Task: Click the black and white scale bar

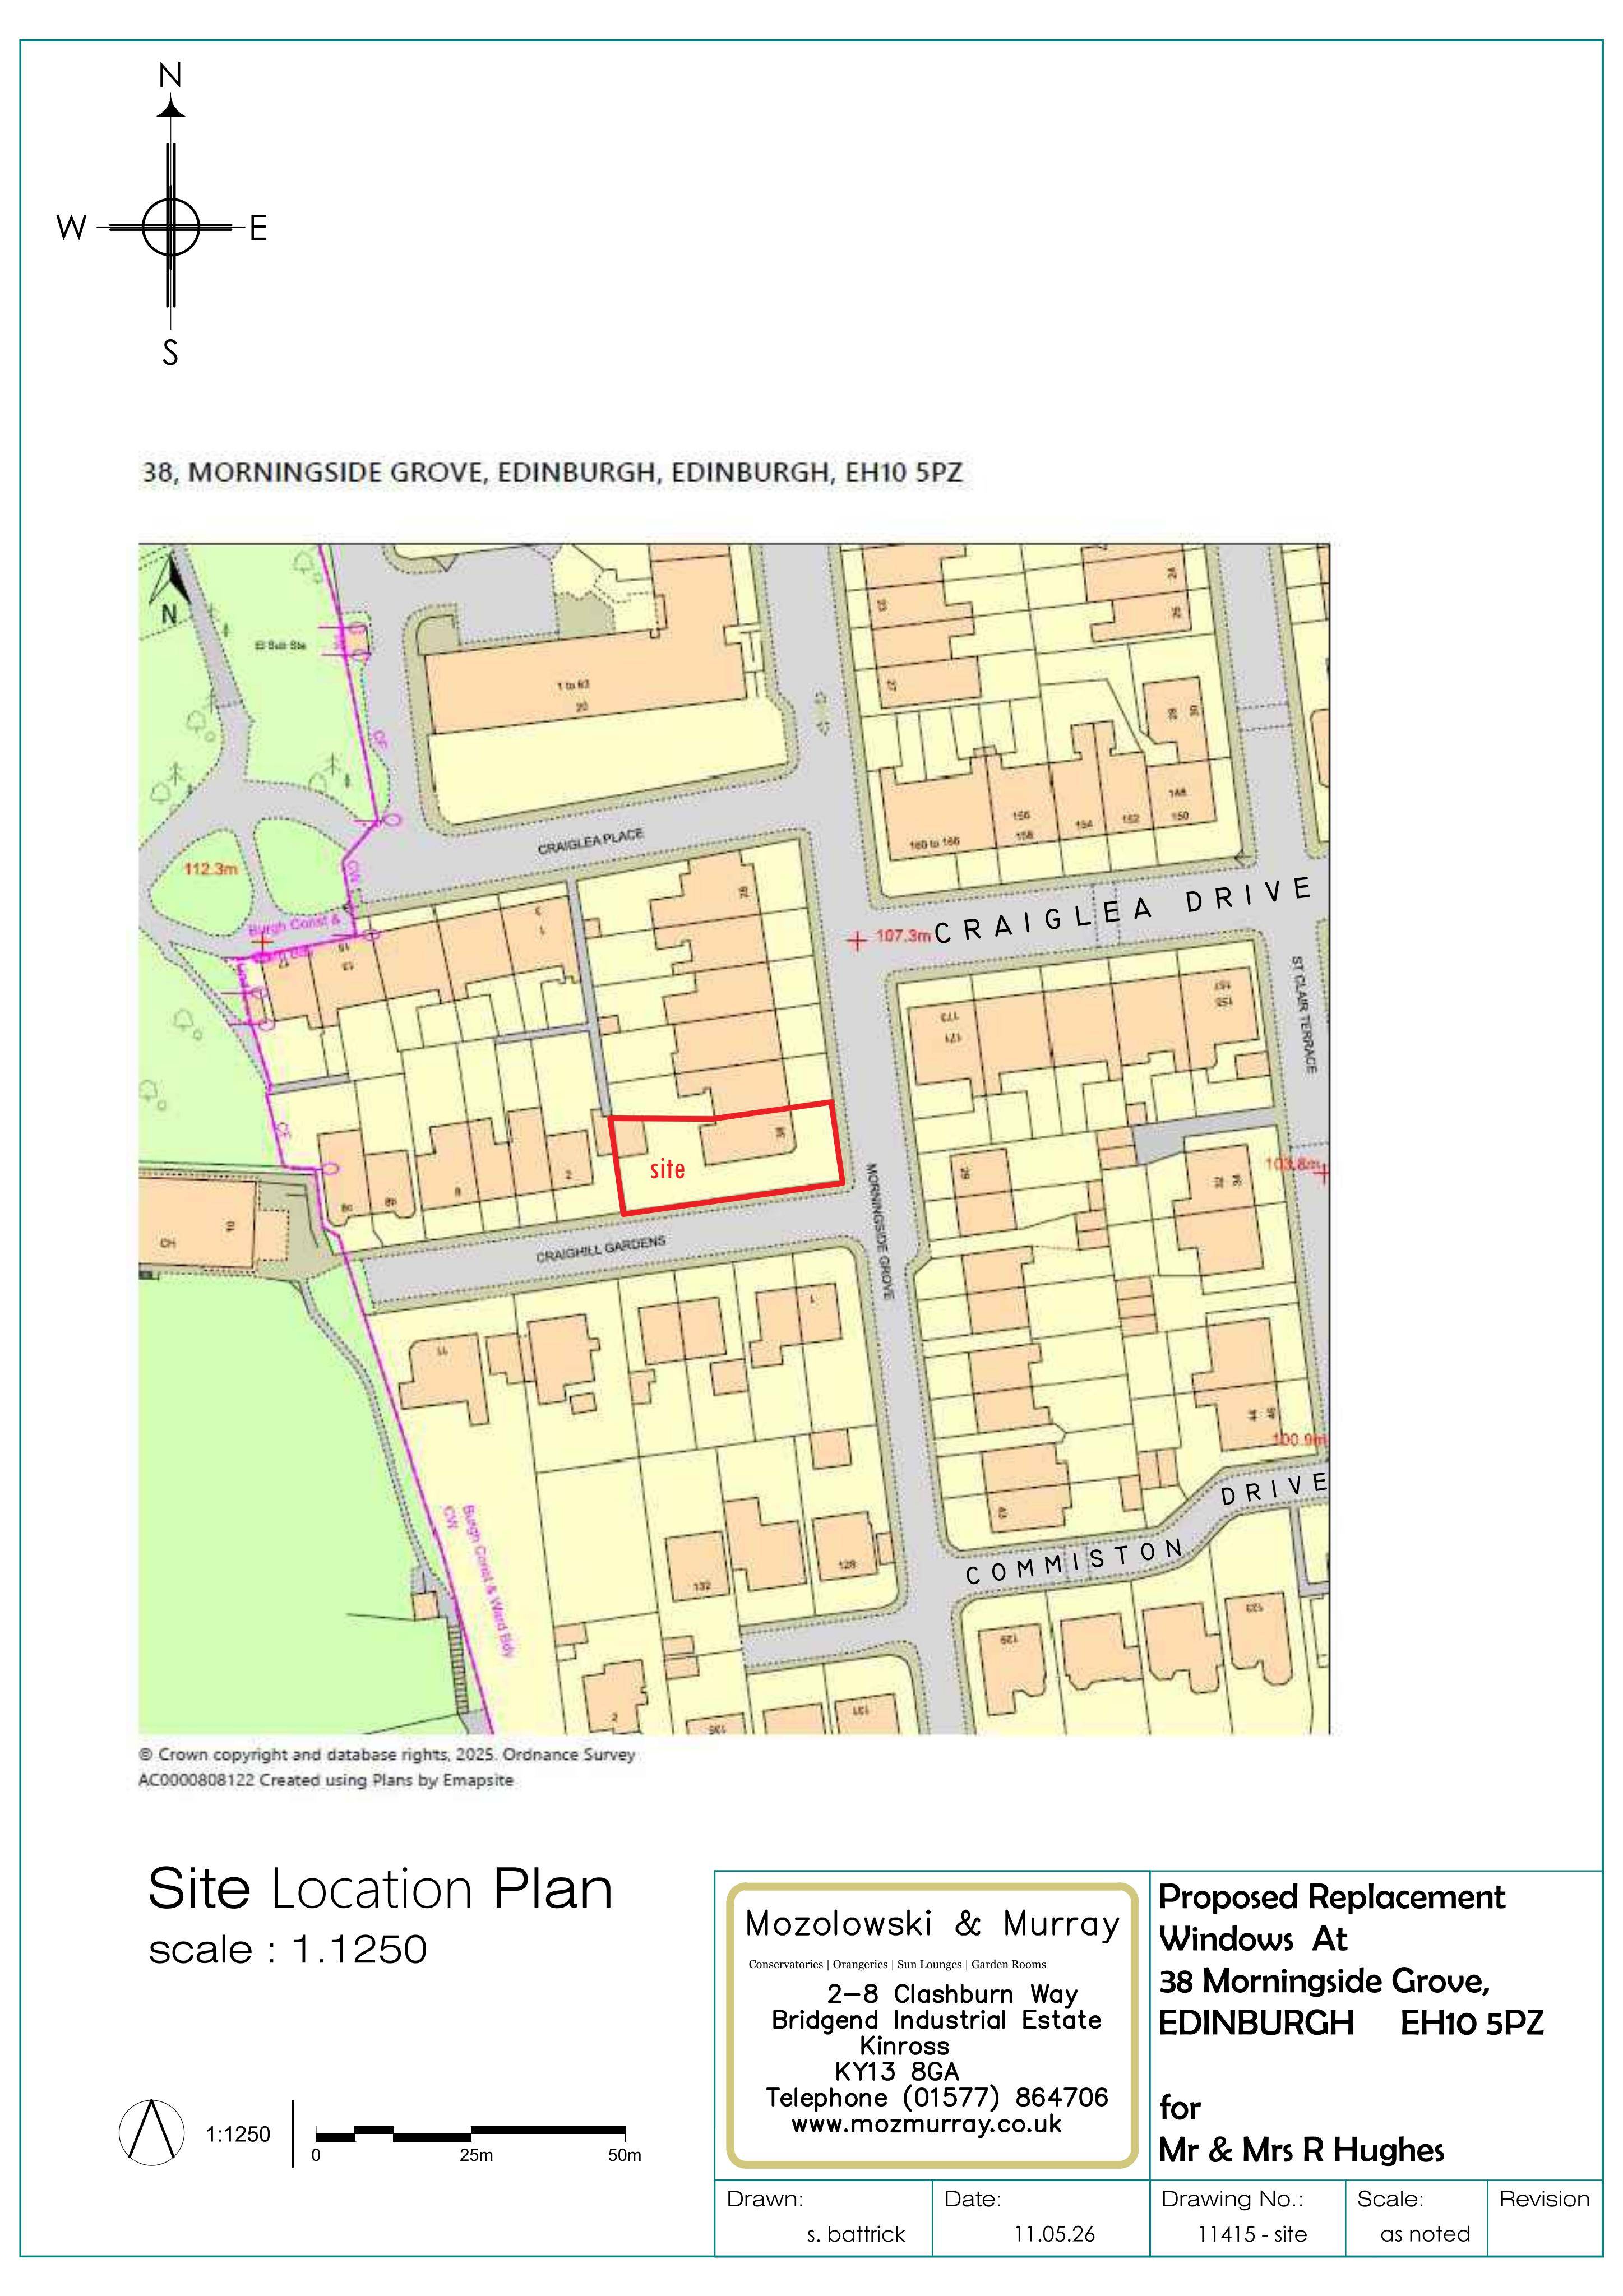Action: (x=470, y=2133)
